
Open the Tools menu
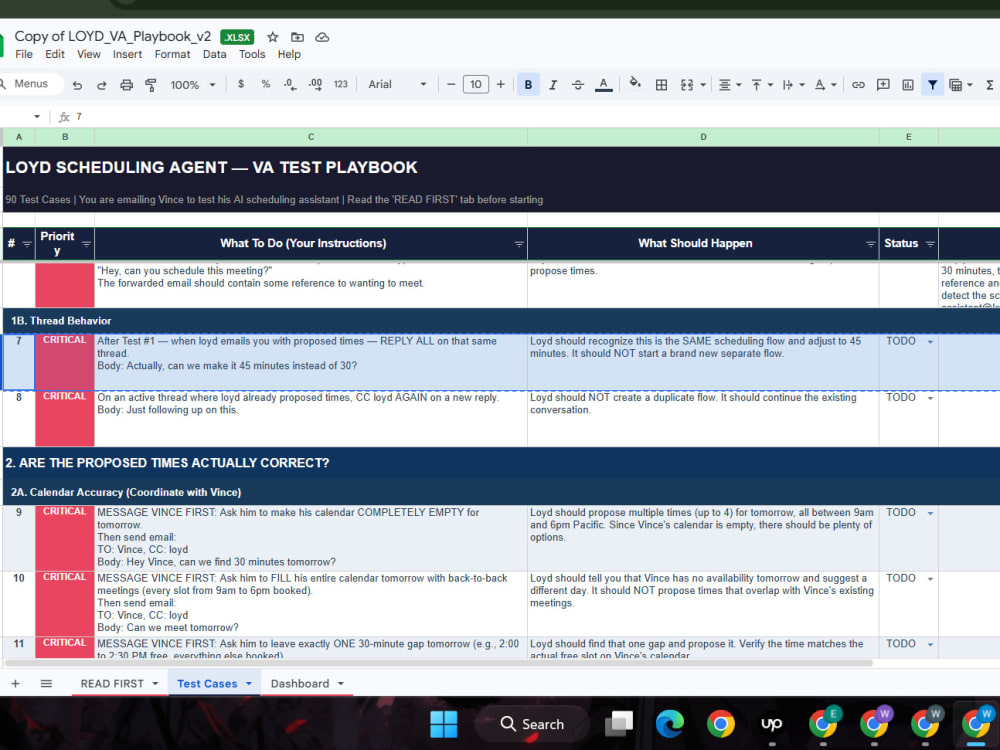[x=252, y=54]
